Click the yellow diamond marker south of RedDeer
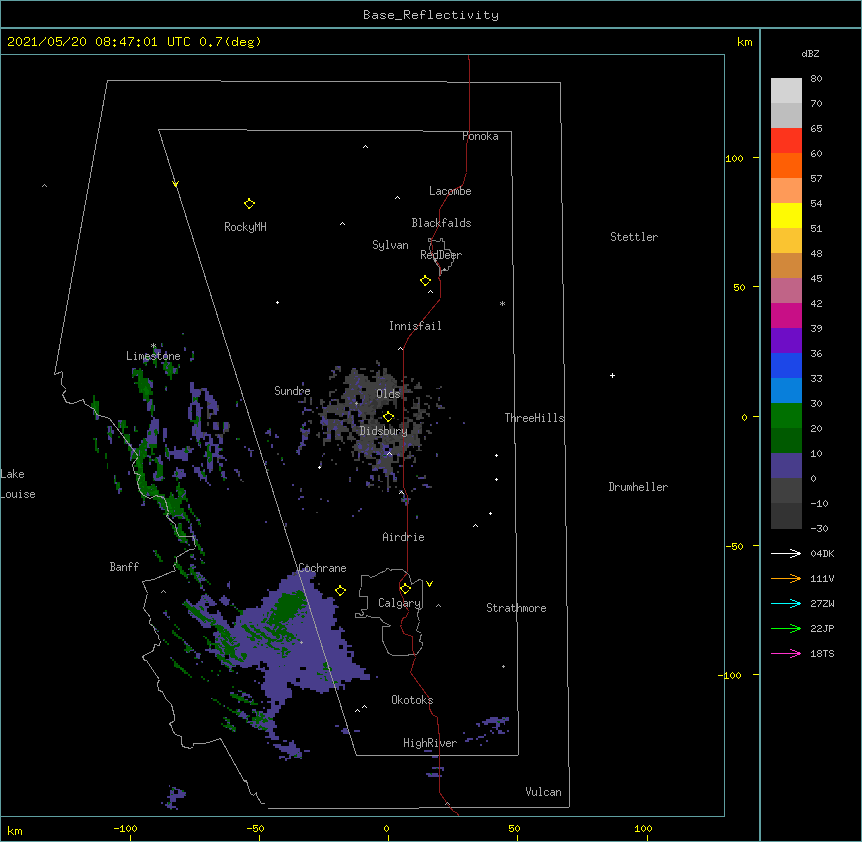Screen dimensions: 862x842 coord(425,281)
